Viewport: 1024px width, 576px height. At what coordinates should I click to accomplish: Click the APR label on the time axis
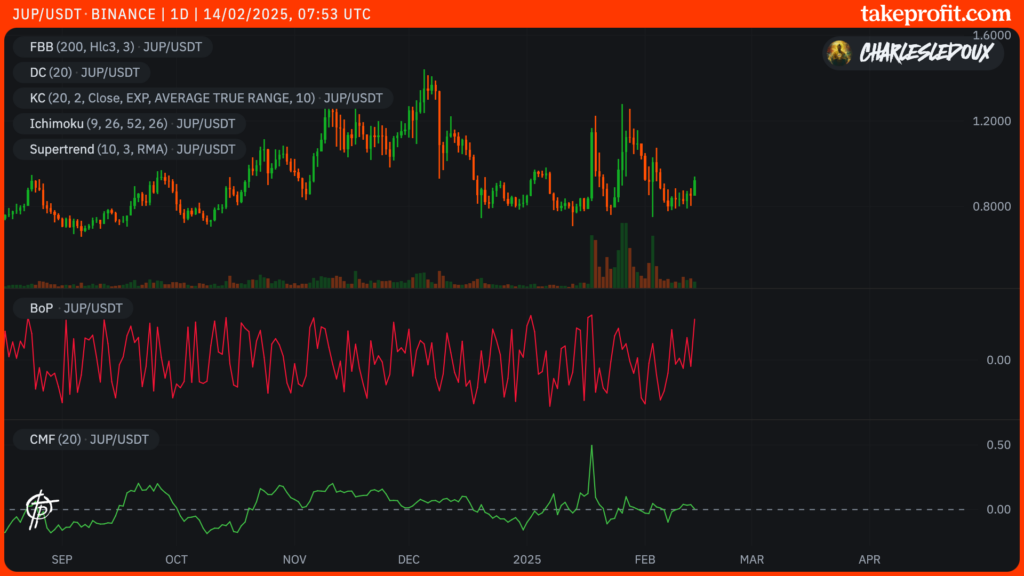[x=869, y=560]
